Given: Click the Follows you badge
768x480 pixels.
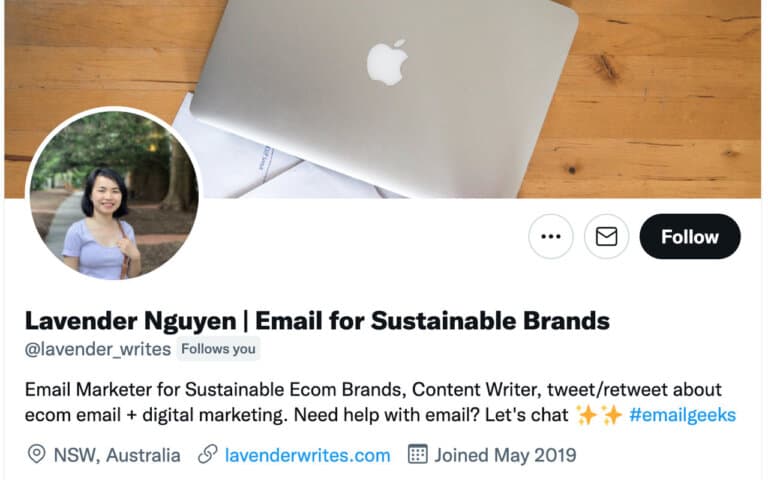Looking at the screenshot, I should (218, 349).
